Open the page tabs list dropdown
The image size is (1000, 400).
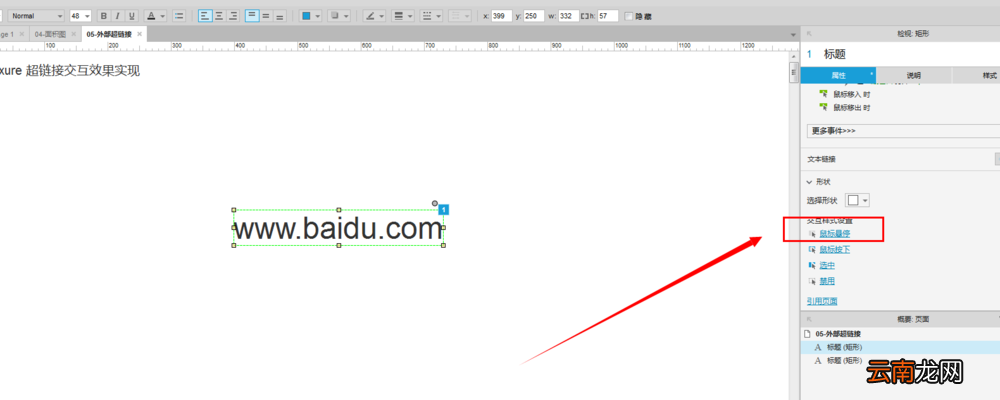[793, 34]
